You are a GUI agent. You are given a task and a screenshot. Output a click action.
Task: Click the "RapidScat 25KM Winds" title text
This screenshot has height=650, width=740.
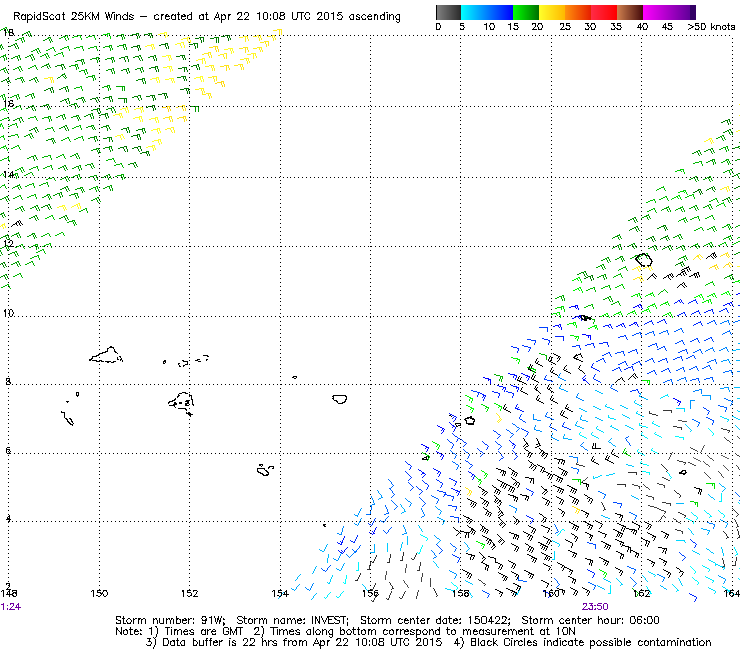(74, 17)
